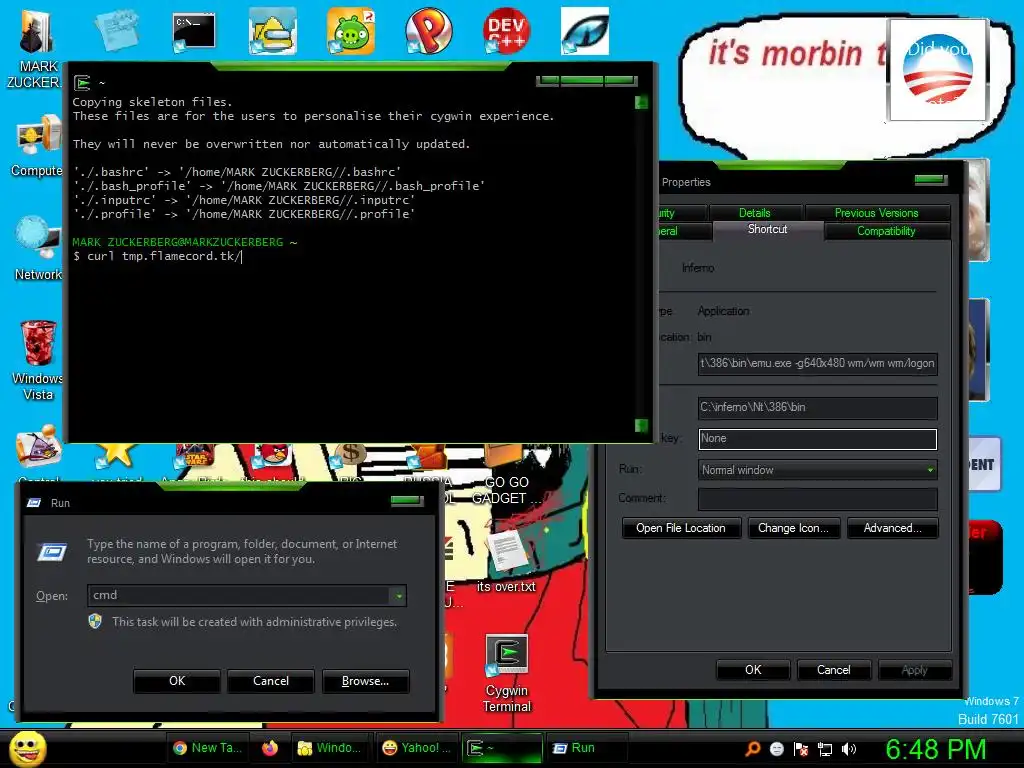Open the Firefox taskbar icon
Image resolution: width=1024 pixels, height=768 pixels.
270,748
